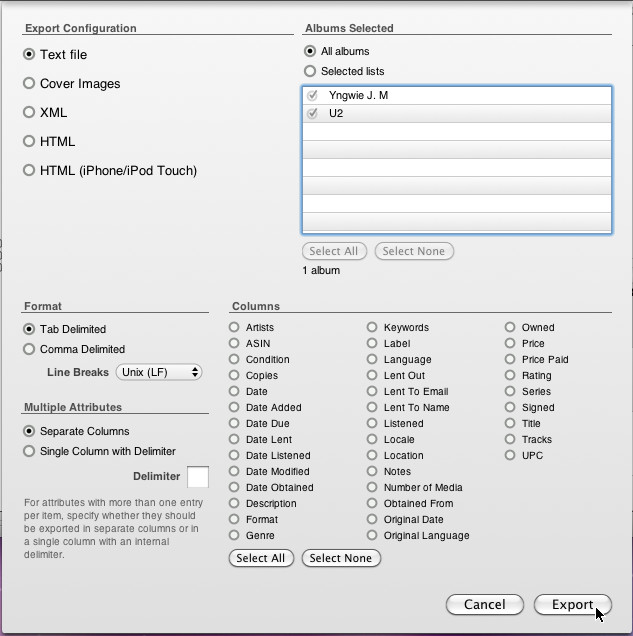Enable the UPC column
Viewport: 633px width, 636px height.
point(510,455)
